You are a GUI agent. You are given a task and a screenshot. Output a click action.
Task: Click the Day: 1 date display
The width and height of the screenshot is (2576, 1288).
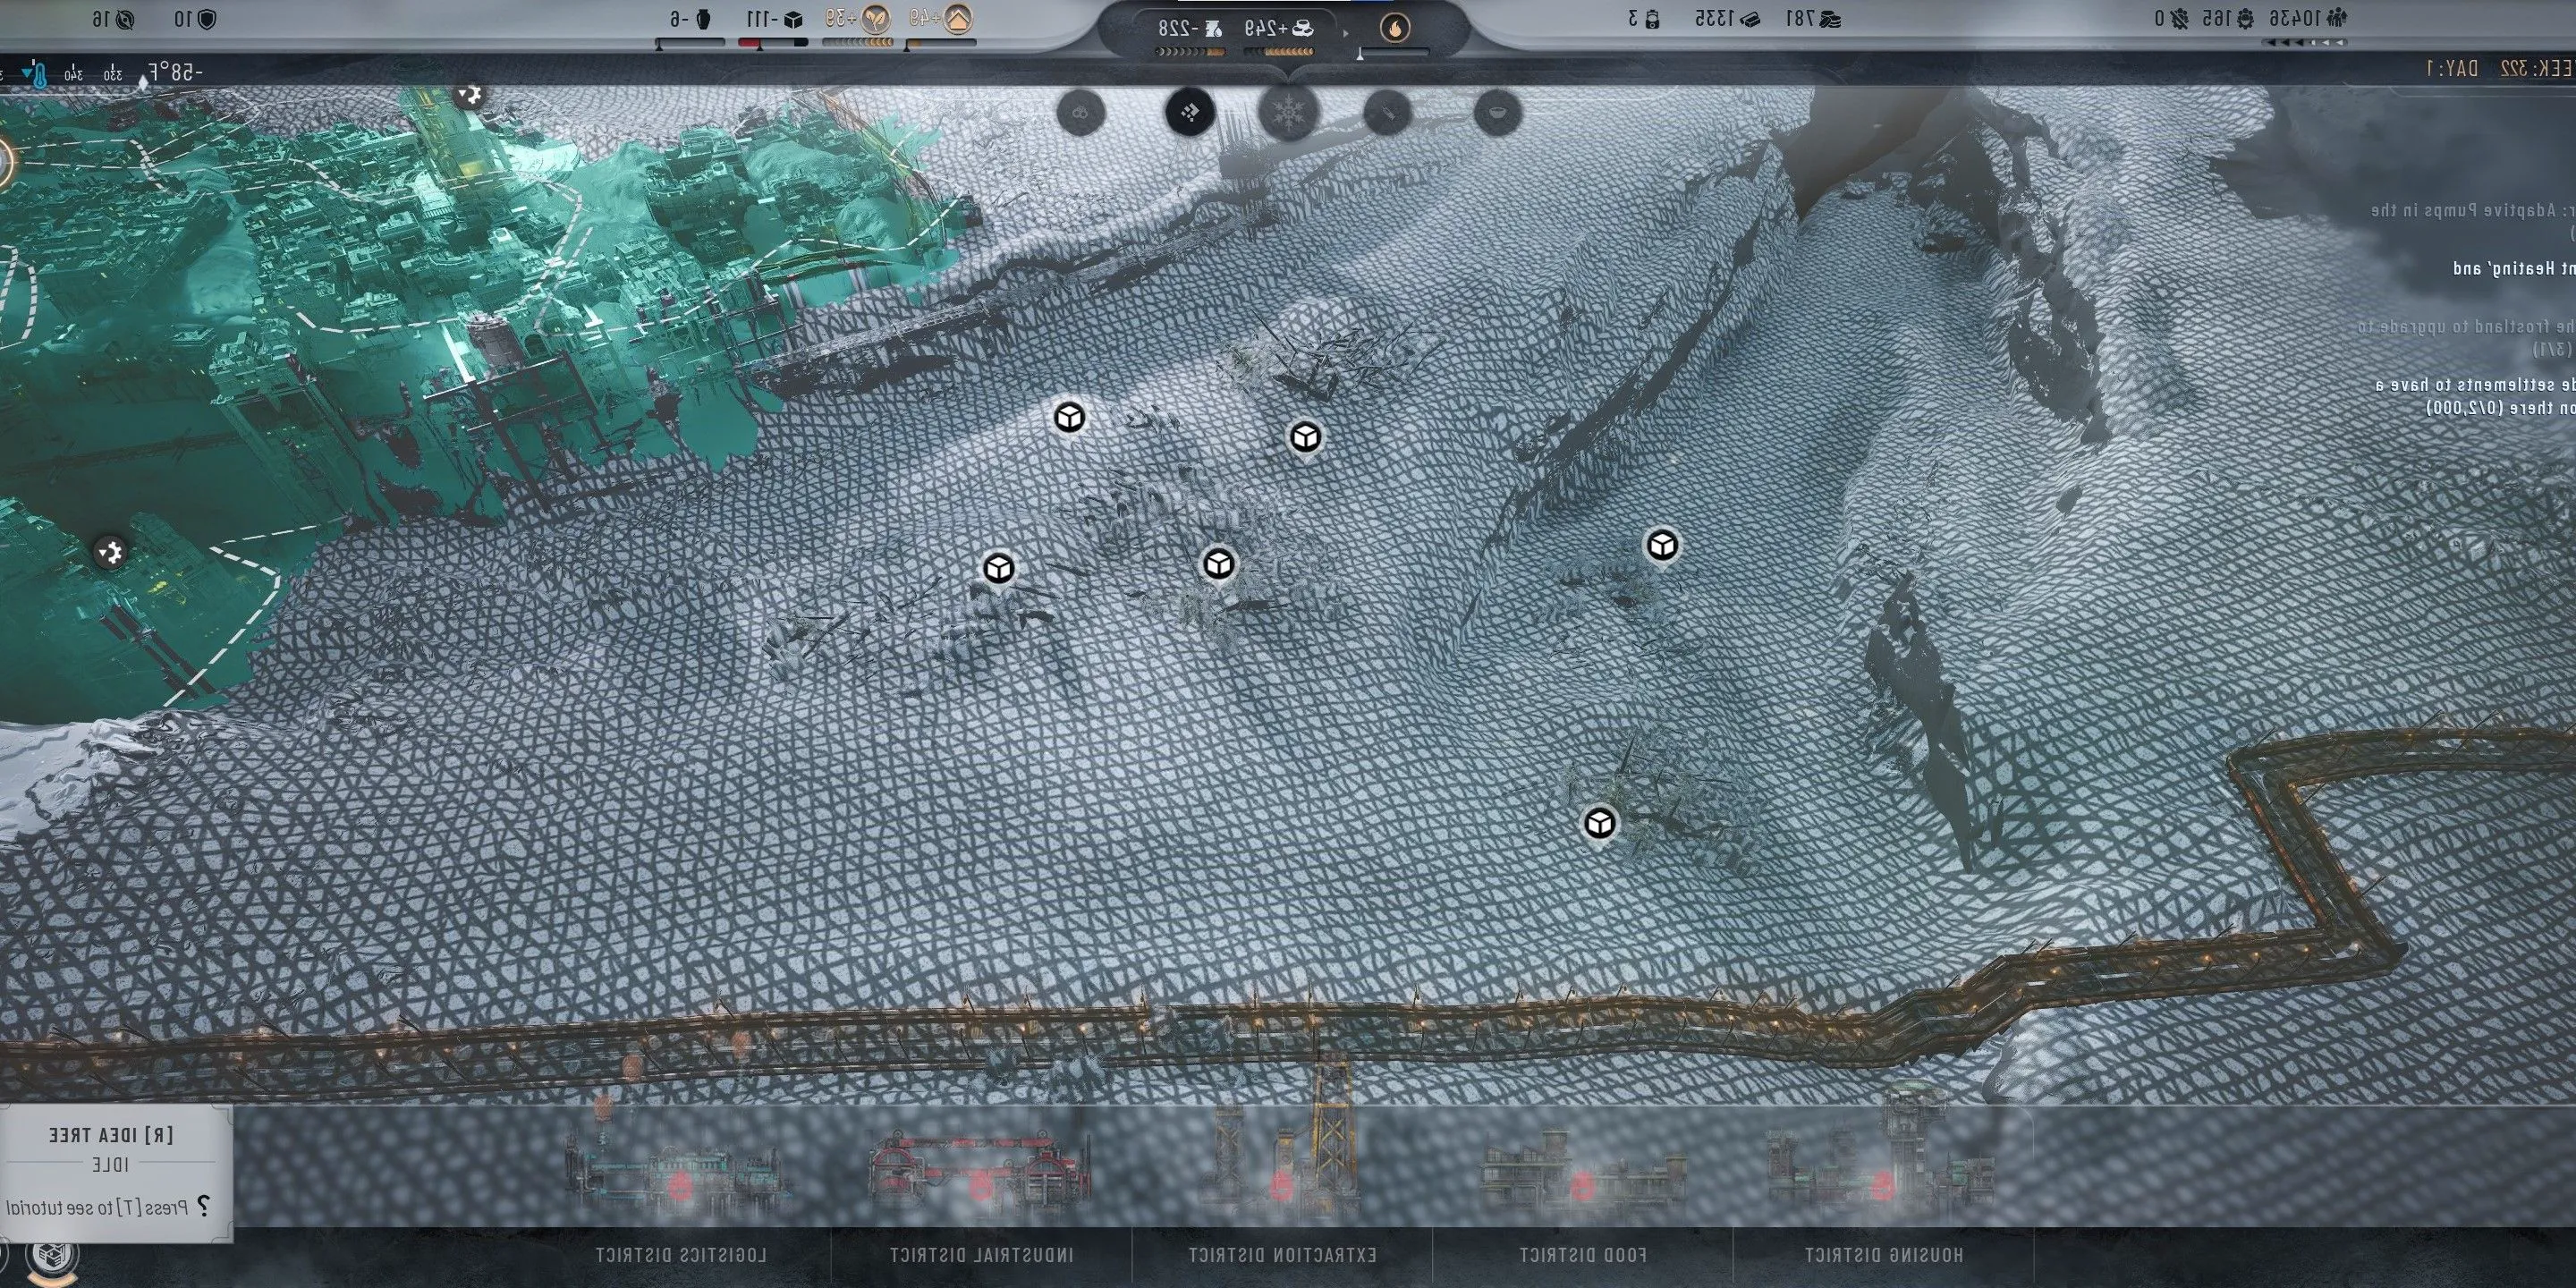coord(2450,68)
